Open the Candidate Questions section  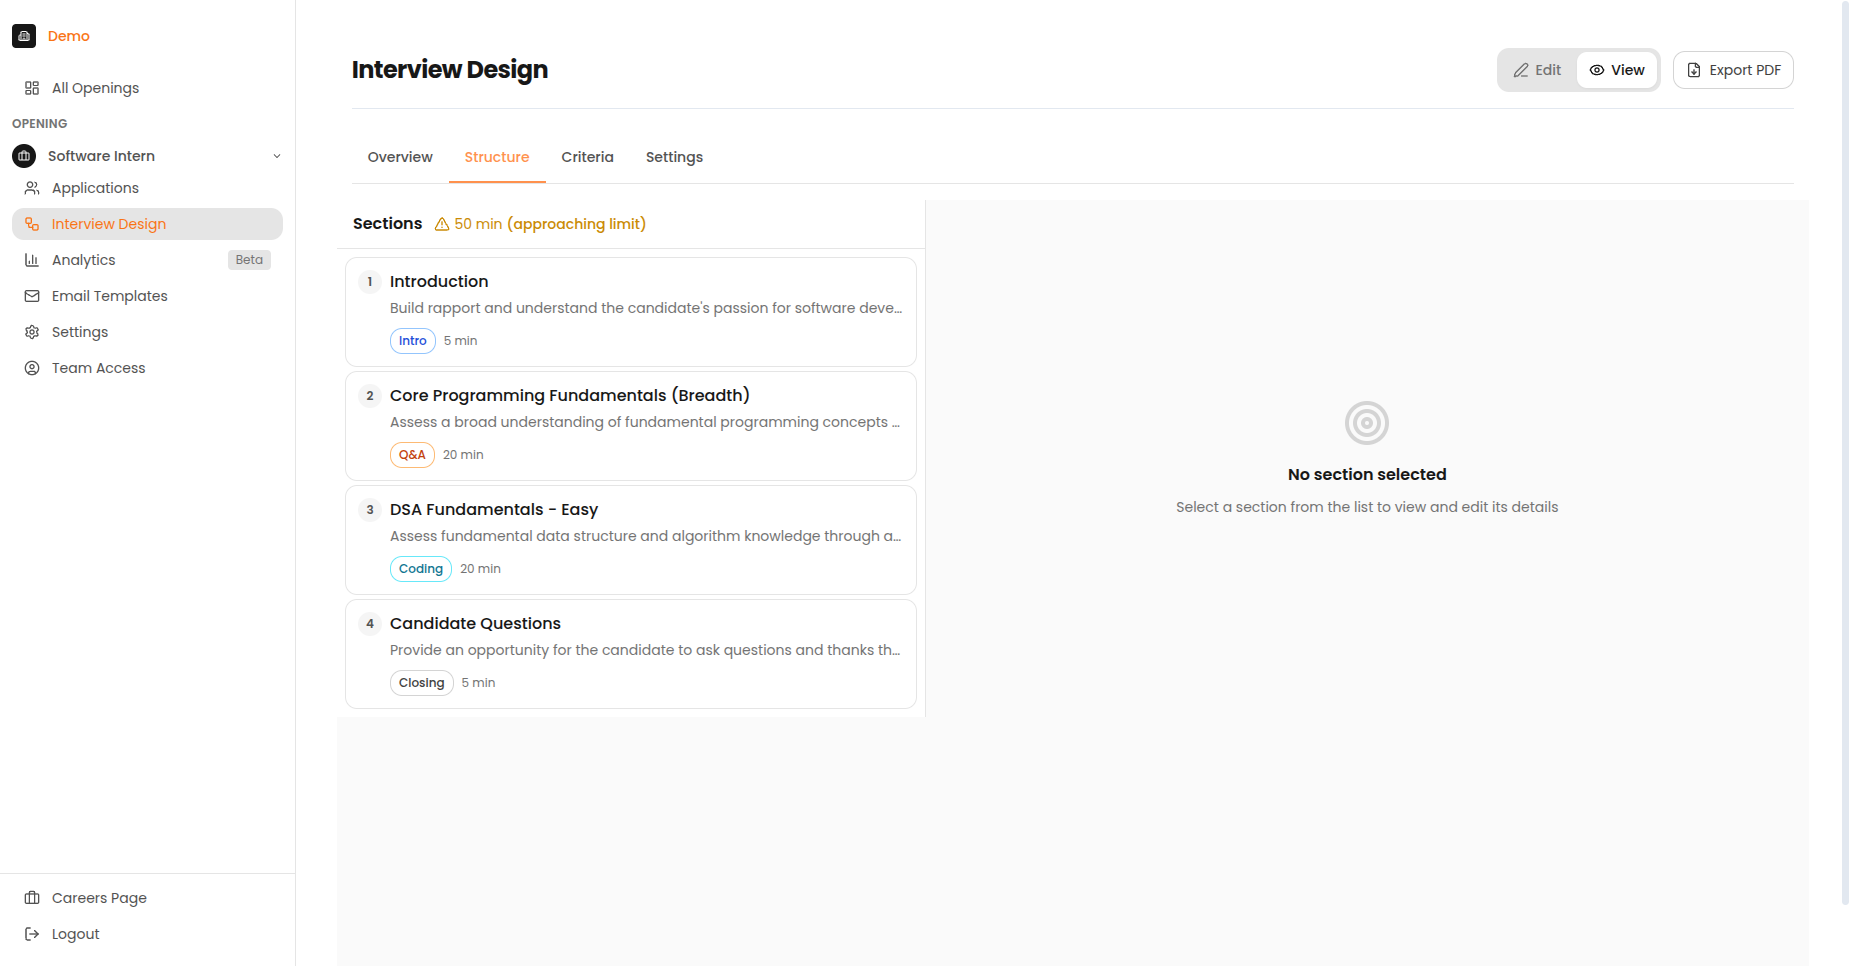tap(630, 654)
